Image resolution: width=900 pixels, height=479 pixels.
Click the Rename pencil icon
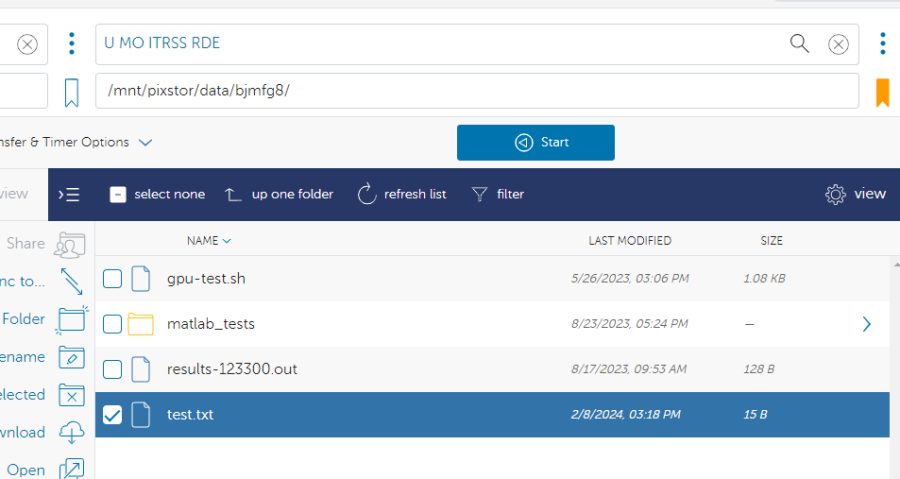click(x=71, y=357)
